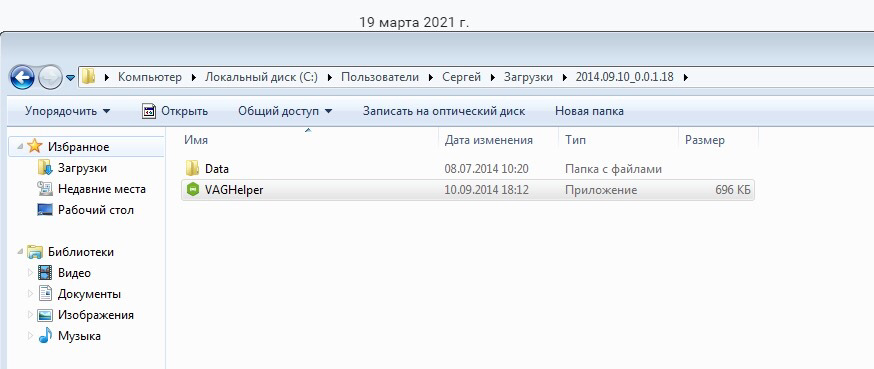This screenshot has width=874, height=369.
Task: Expand arrow after Пользователи breadcrumb
Action: pyautogui.click(x=431, y=77)
